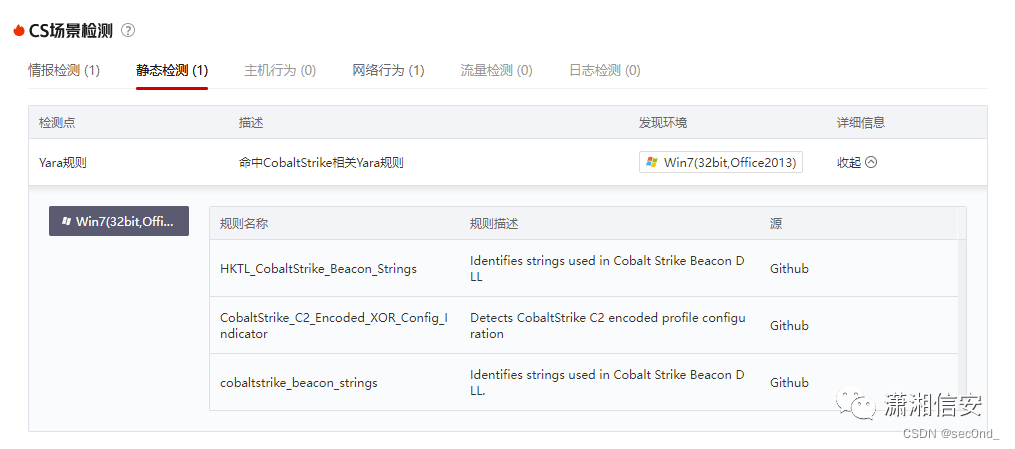The image size is (1015, 449).
Task: Collapse details via the 收起 chevron icon
Action: tap(871, 162)
